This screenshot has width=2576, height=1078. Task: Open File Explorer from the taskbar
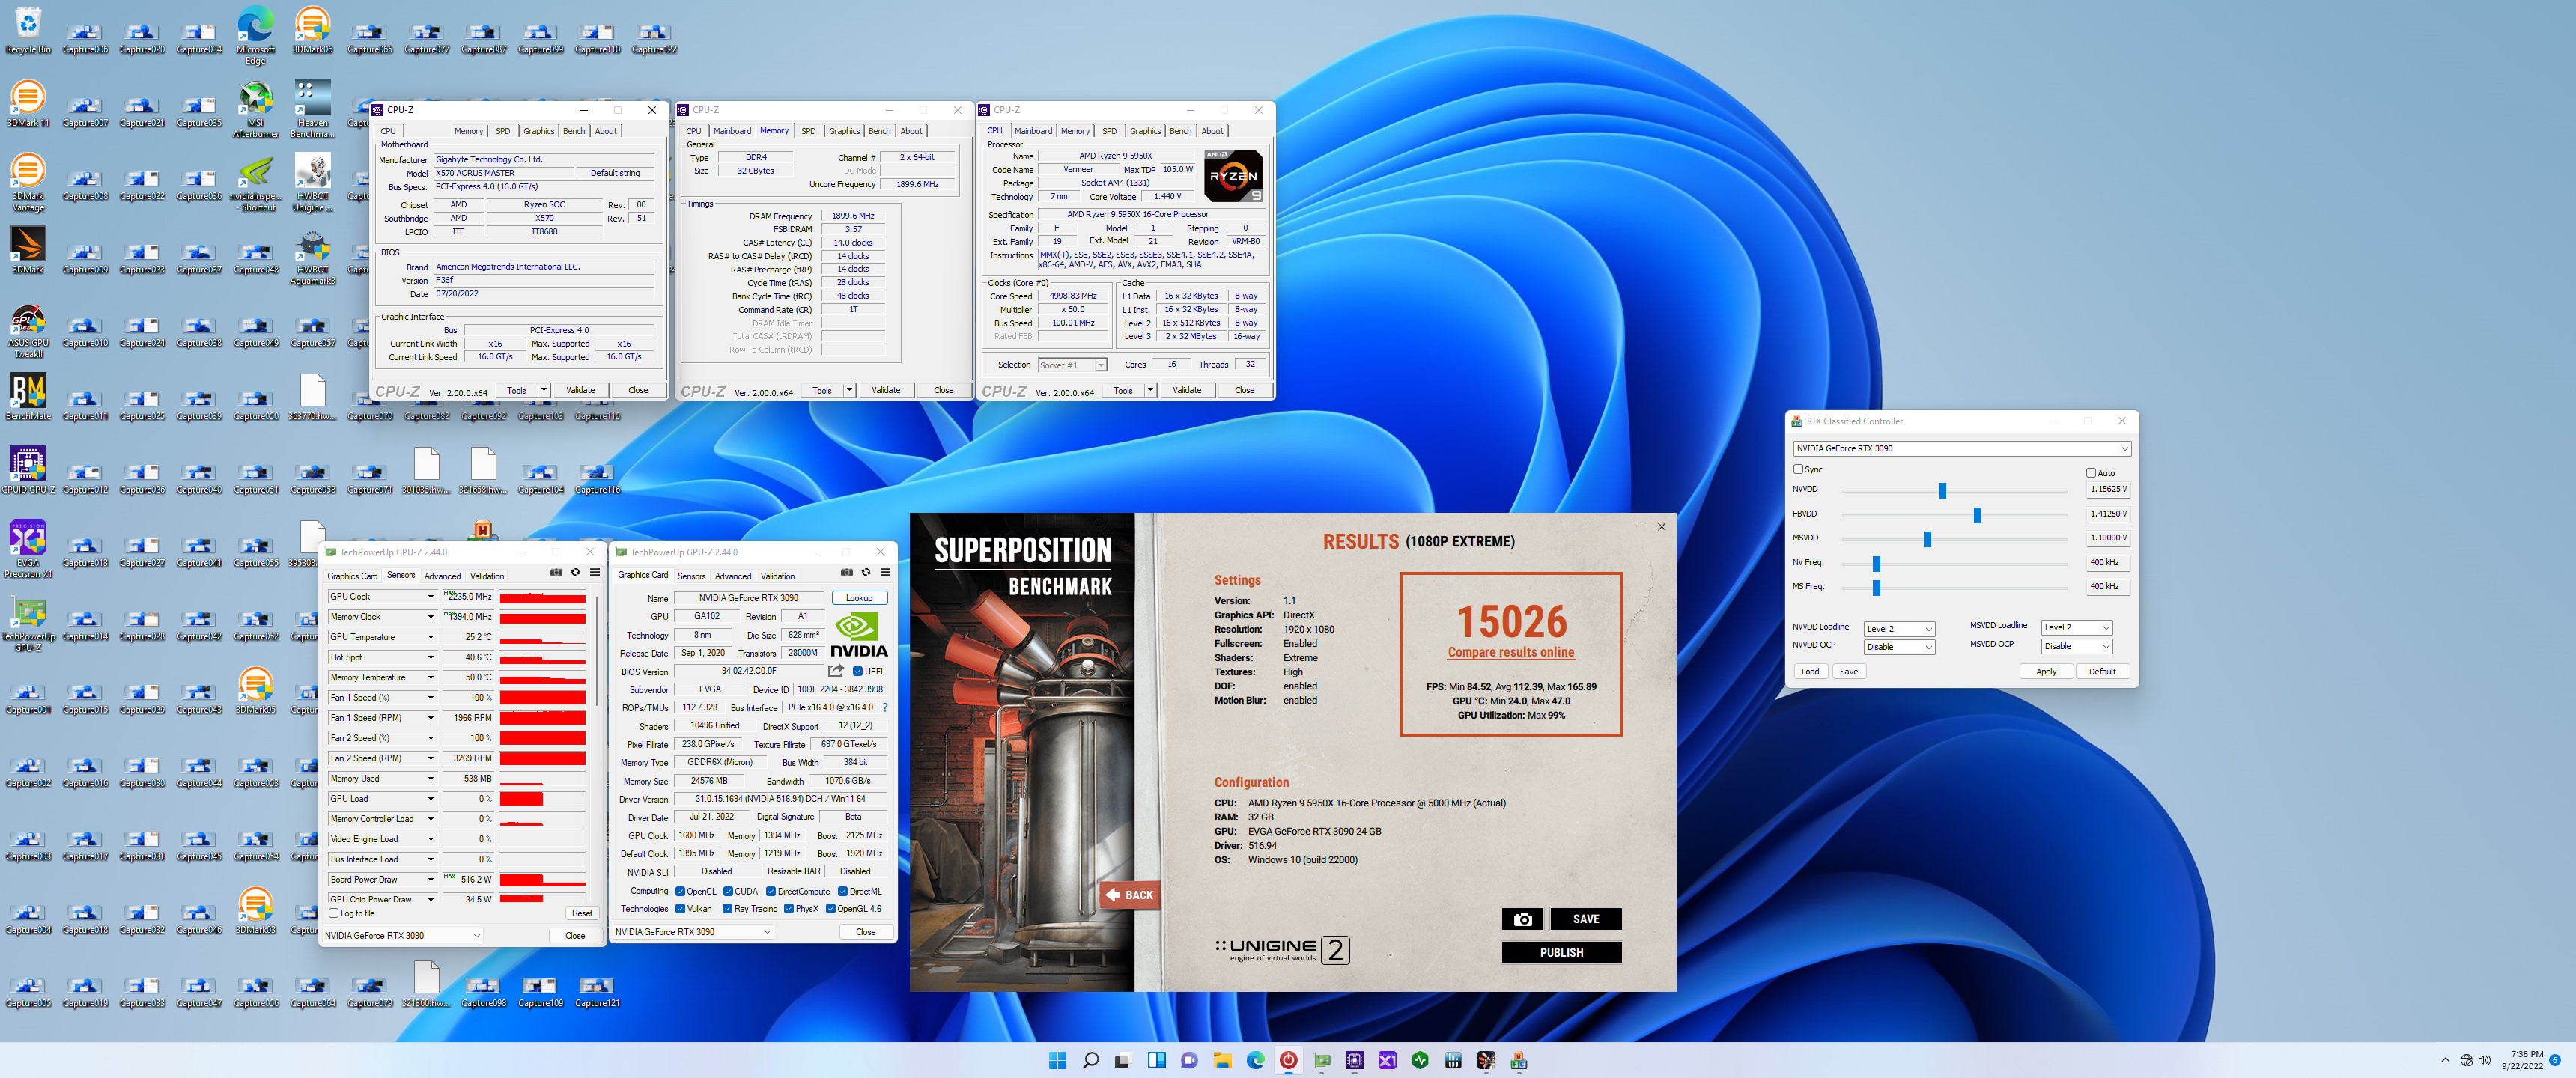(1222, 1060)
